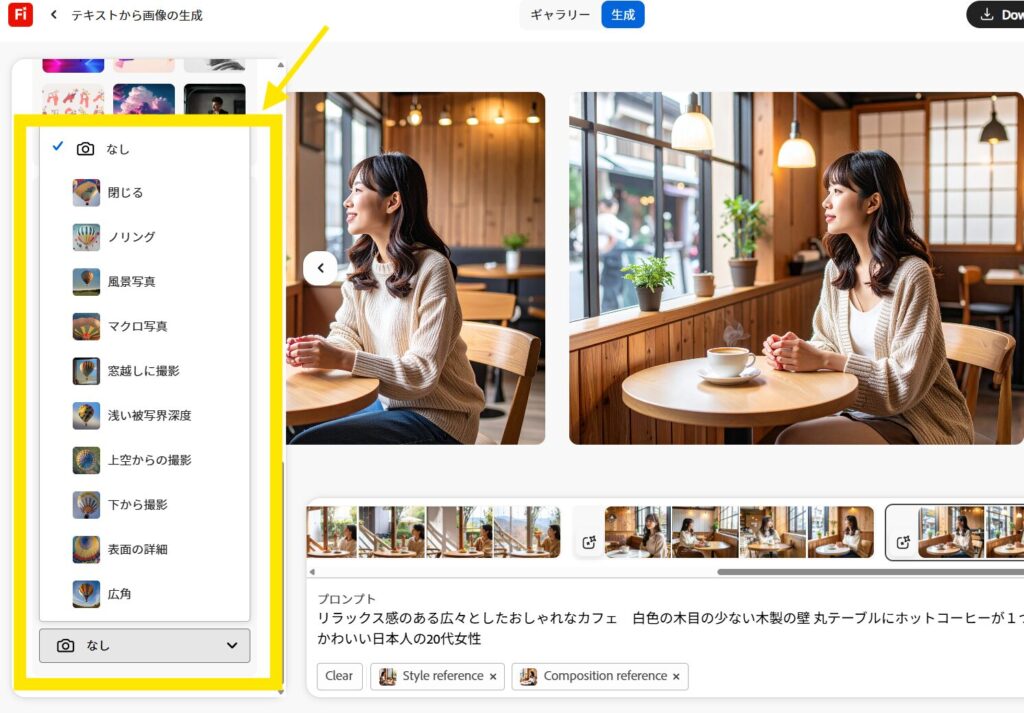Choose the 浅い被写界深度 camera option

pos(144,415)
